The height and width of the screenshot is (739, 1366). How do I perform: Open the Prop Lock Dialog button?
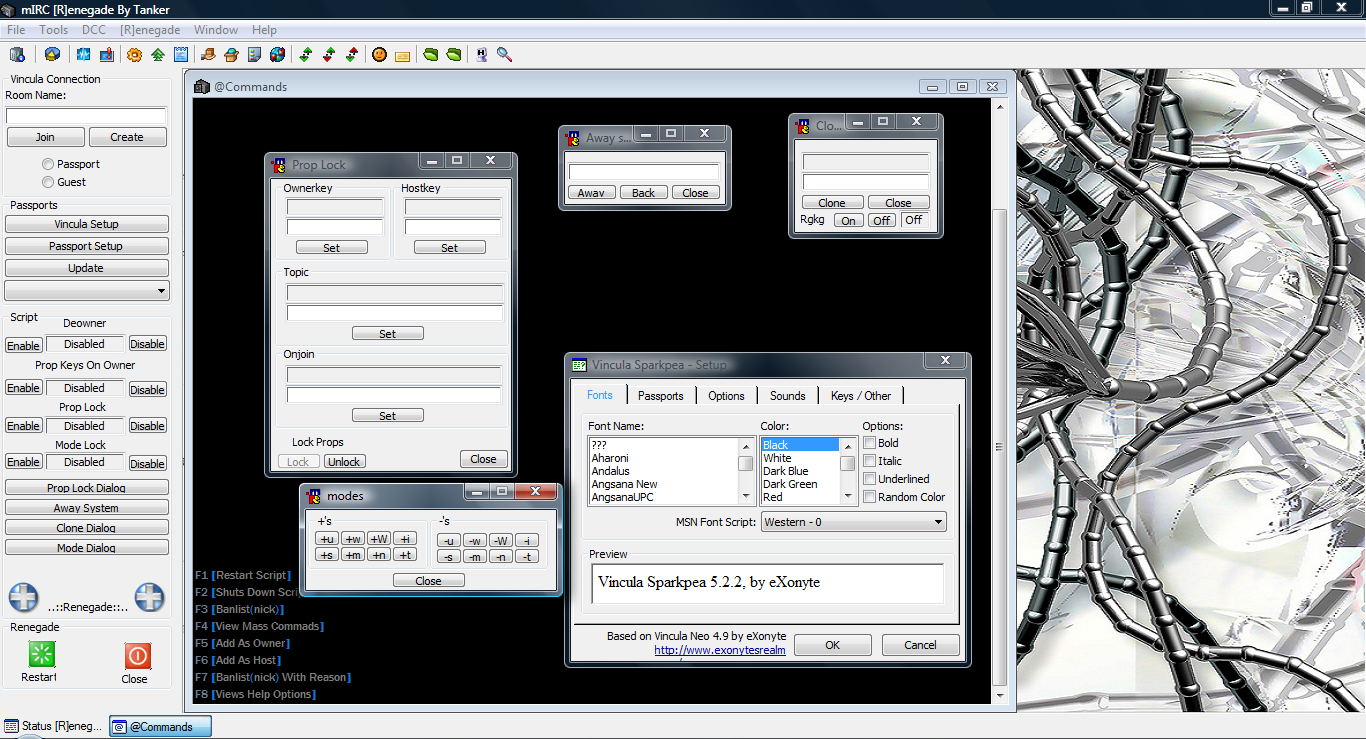pos(87,488)
